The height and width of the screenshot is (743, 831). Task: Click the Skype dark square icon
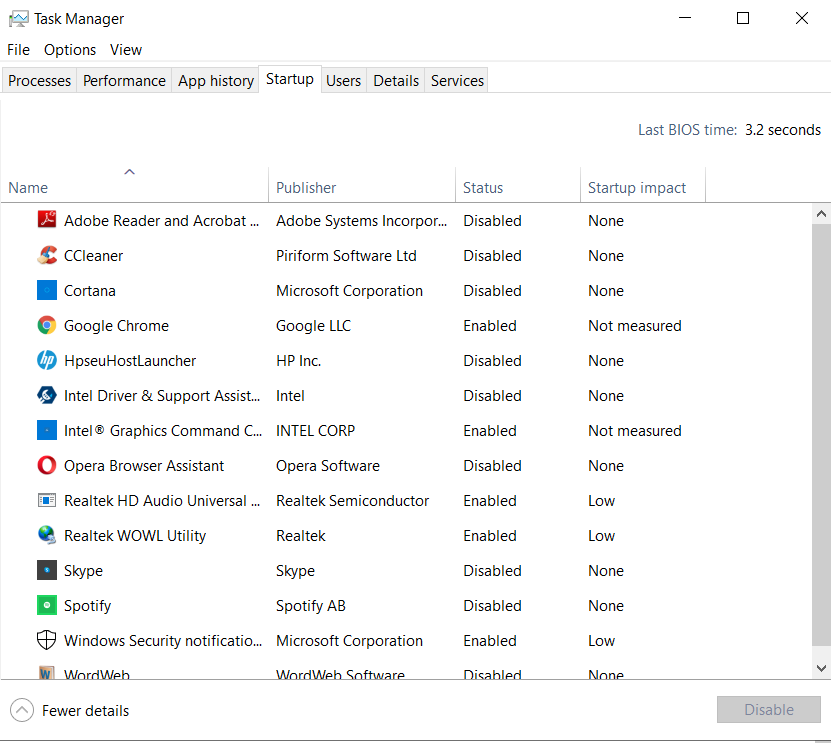[x=47, y=570]
